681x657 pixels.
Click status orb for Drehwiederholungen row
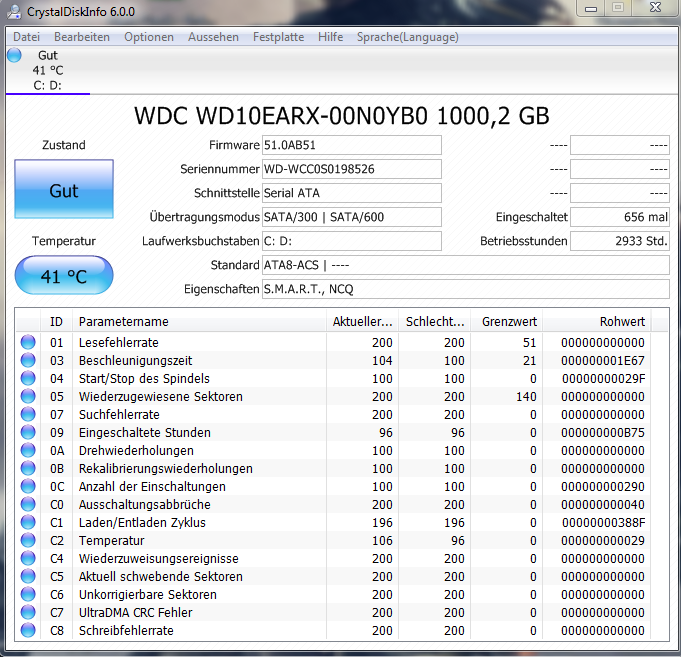[28, 450]
